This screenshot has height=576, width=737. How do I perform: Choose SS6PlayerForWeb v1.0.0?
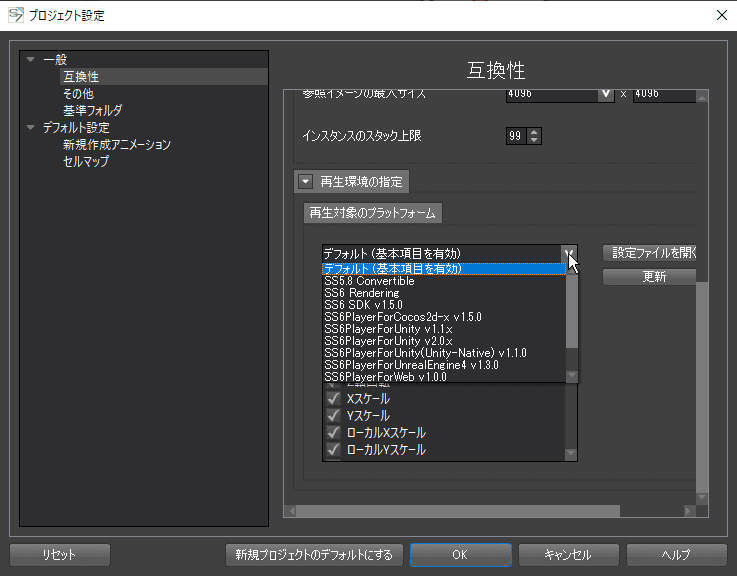[x=444, y=377]
